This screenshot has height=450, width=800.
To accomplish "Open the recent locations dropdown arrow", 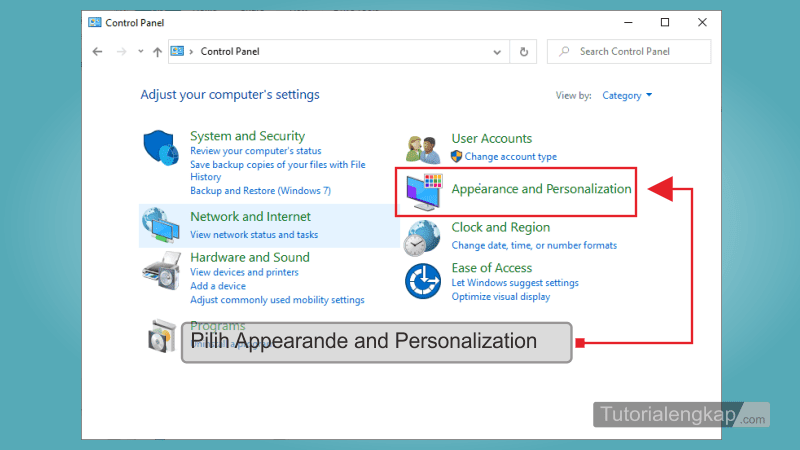I will click(x=140, y=51).
